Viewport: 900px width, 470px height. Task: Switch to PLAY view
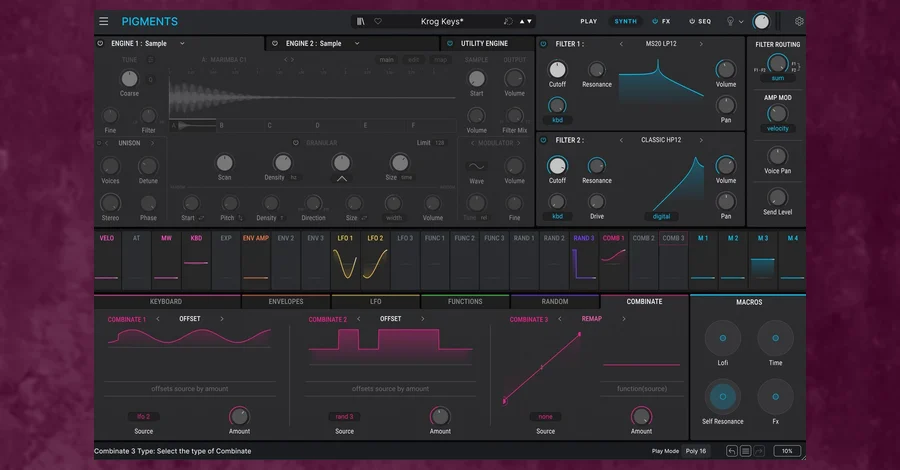[x=588, y=21]
